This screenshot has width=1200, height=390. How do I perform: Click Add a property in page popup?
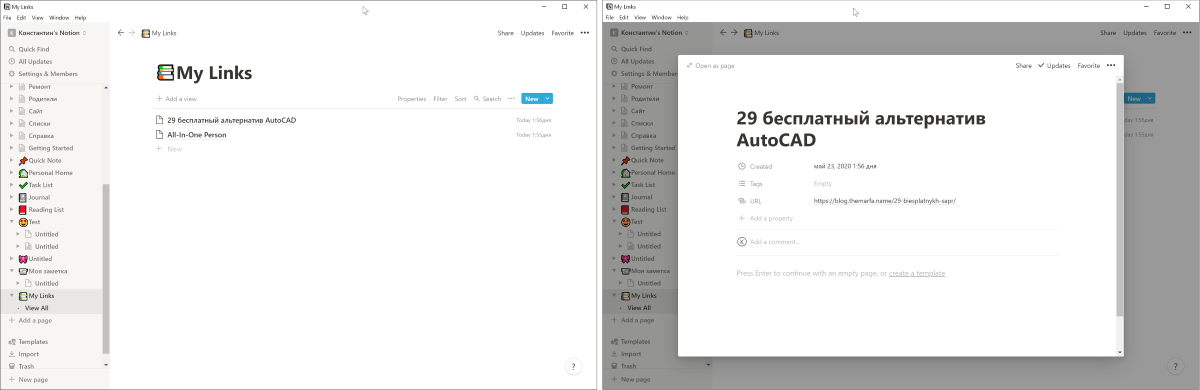(765, 217)
